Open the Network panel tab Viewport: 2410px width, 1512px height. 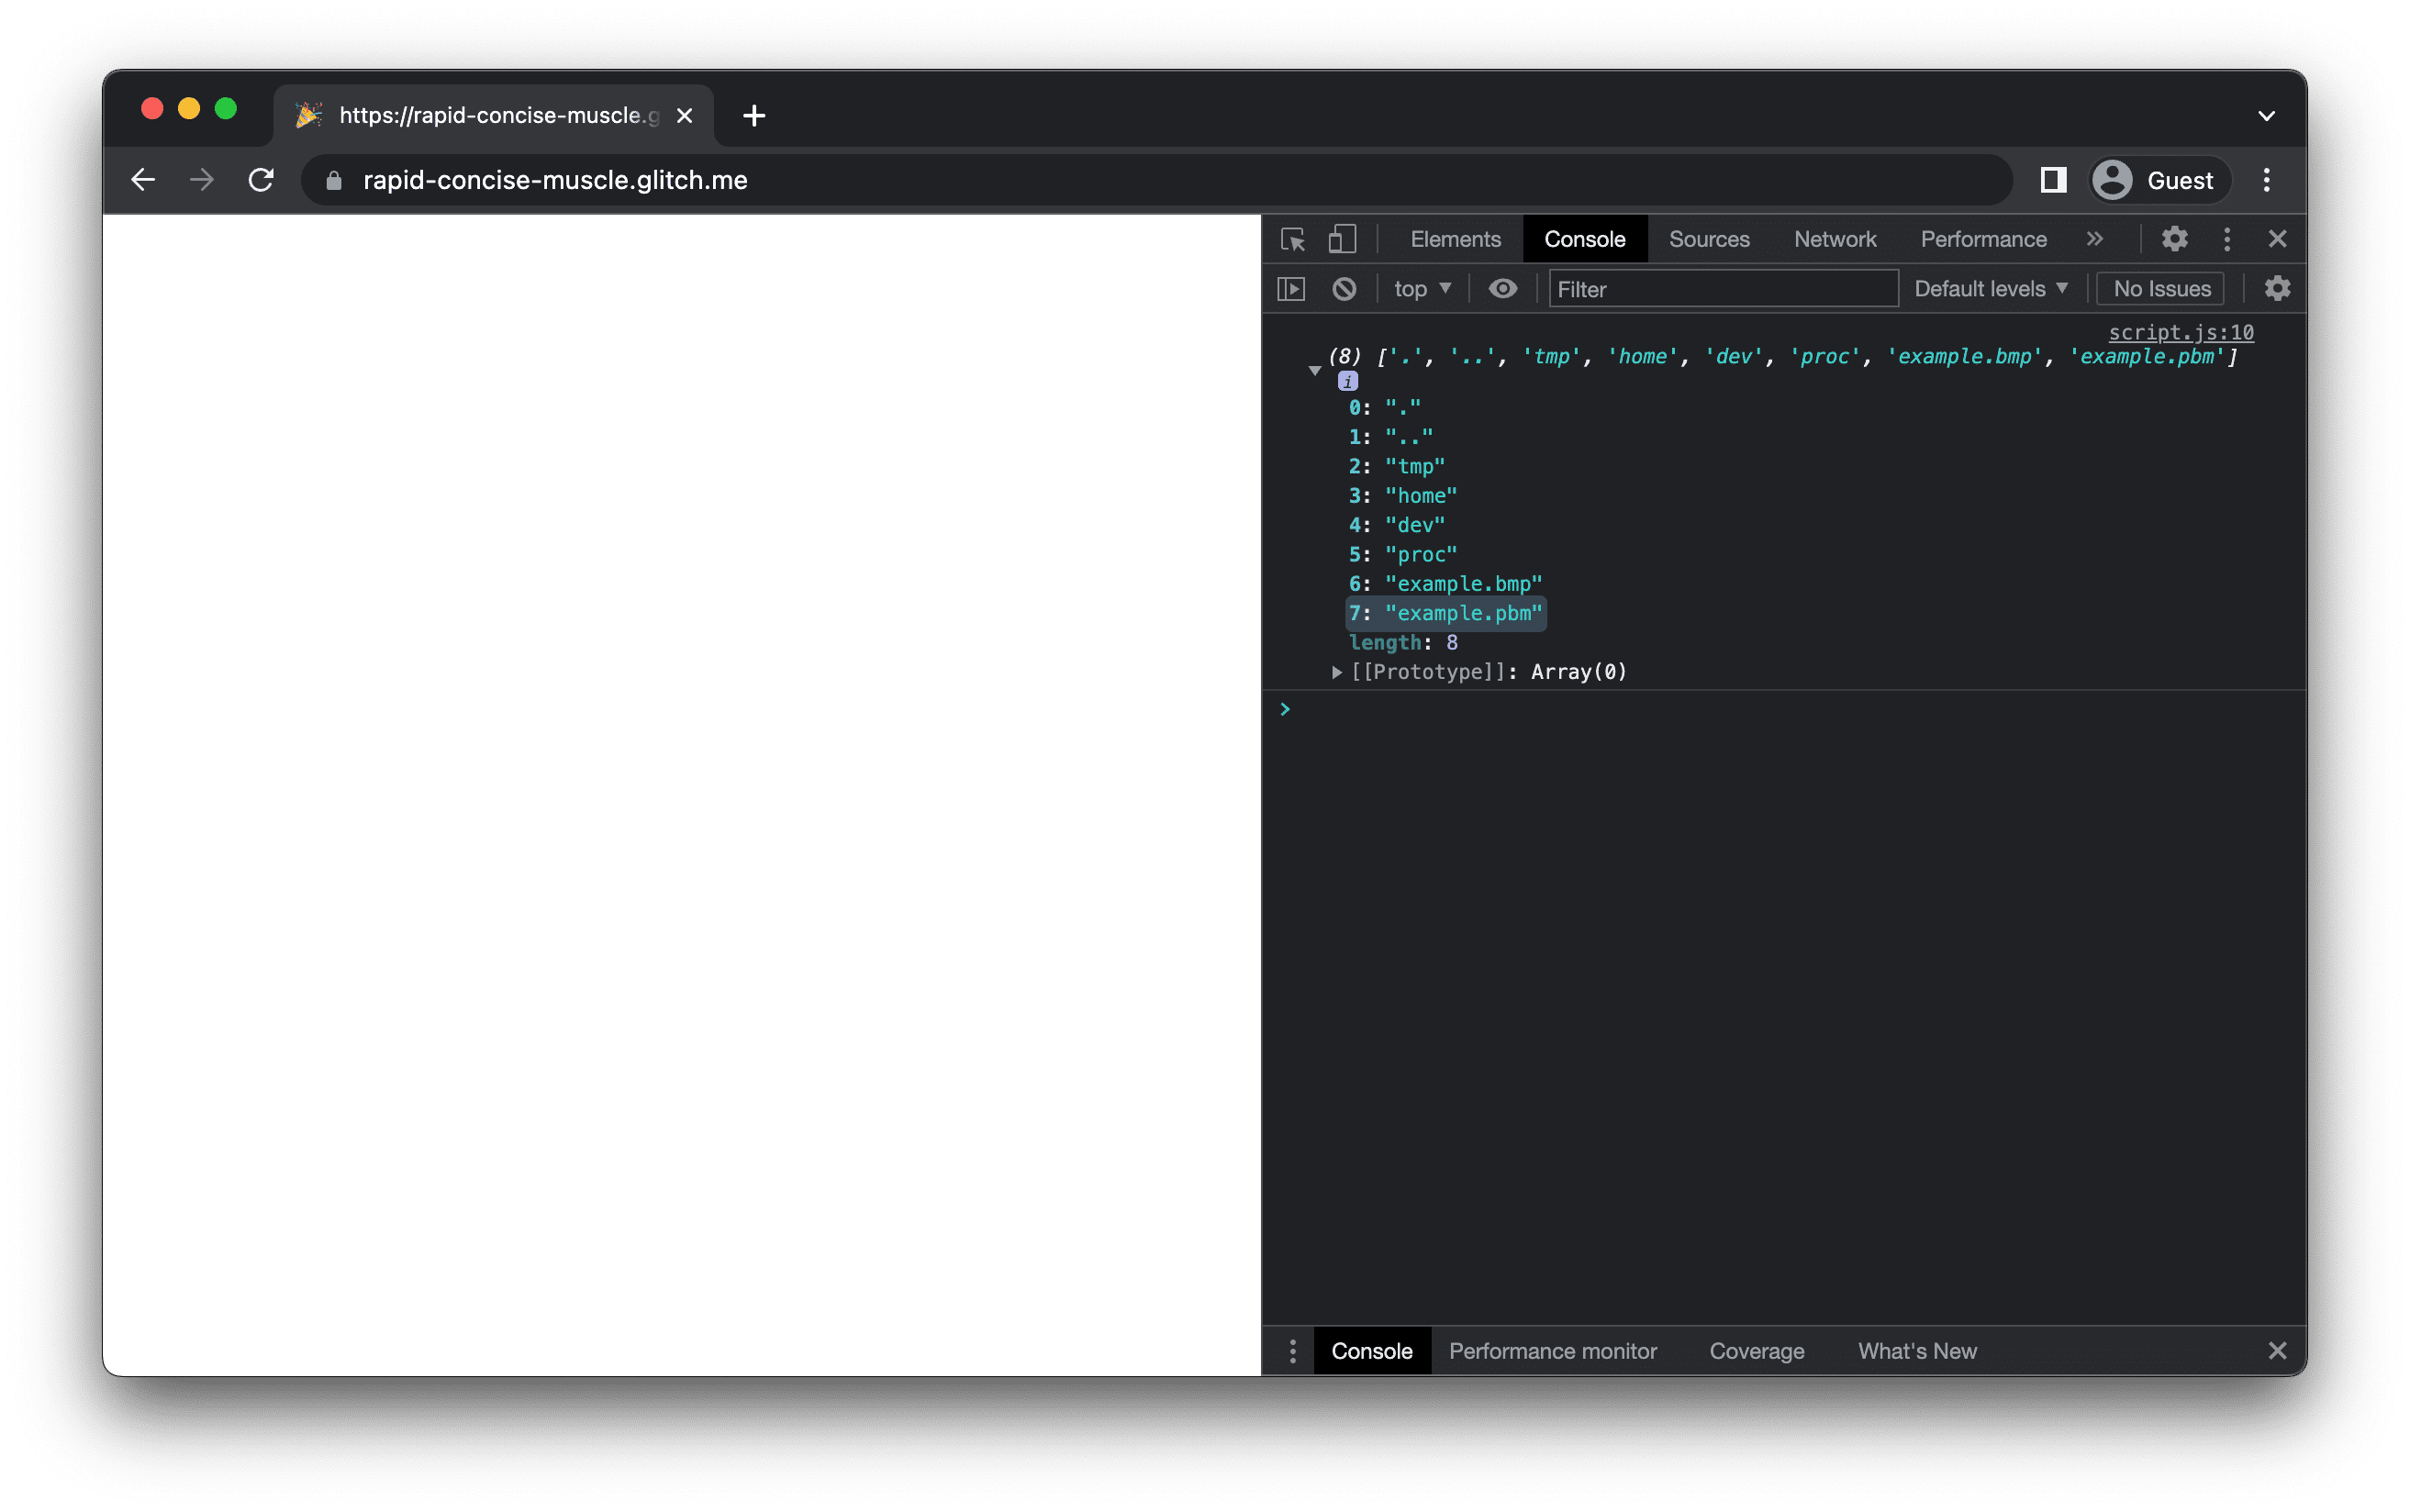[x=1835, y=239]
